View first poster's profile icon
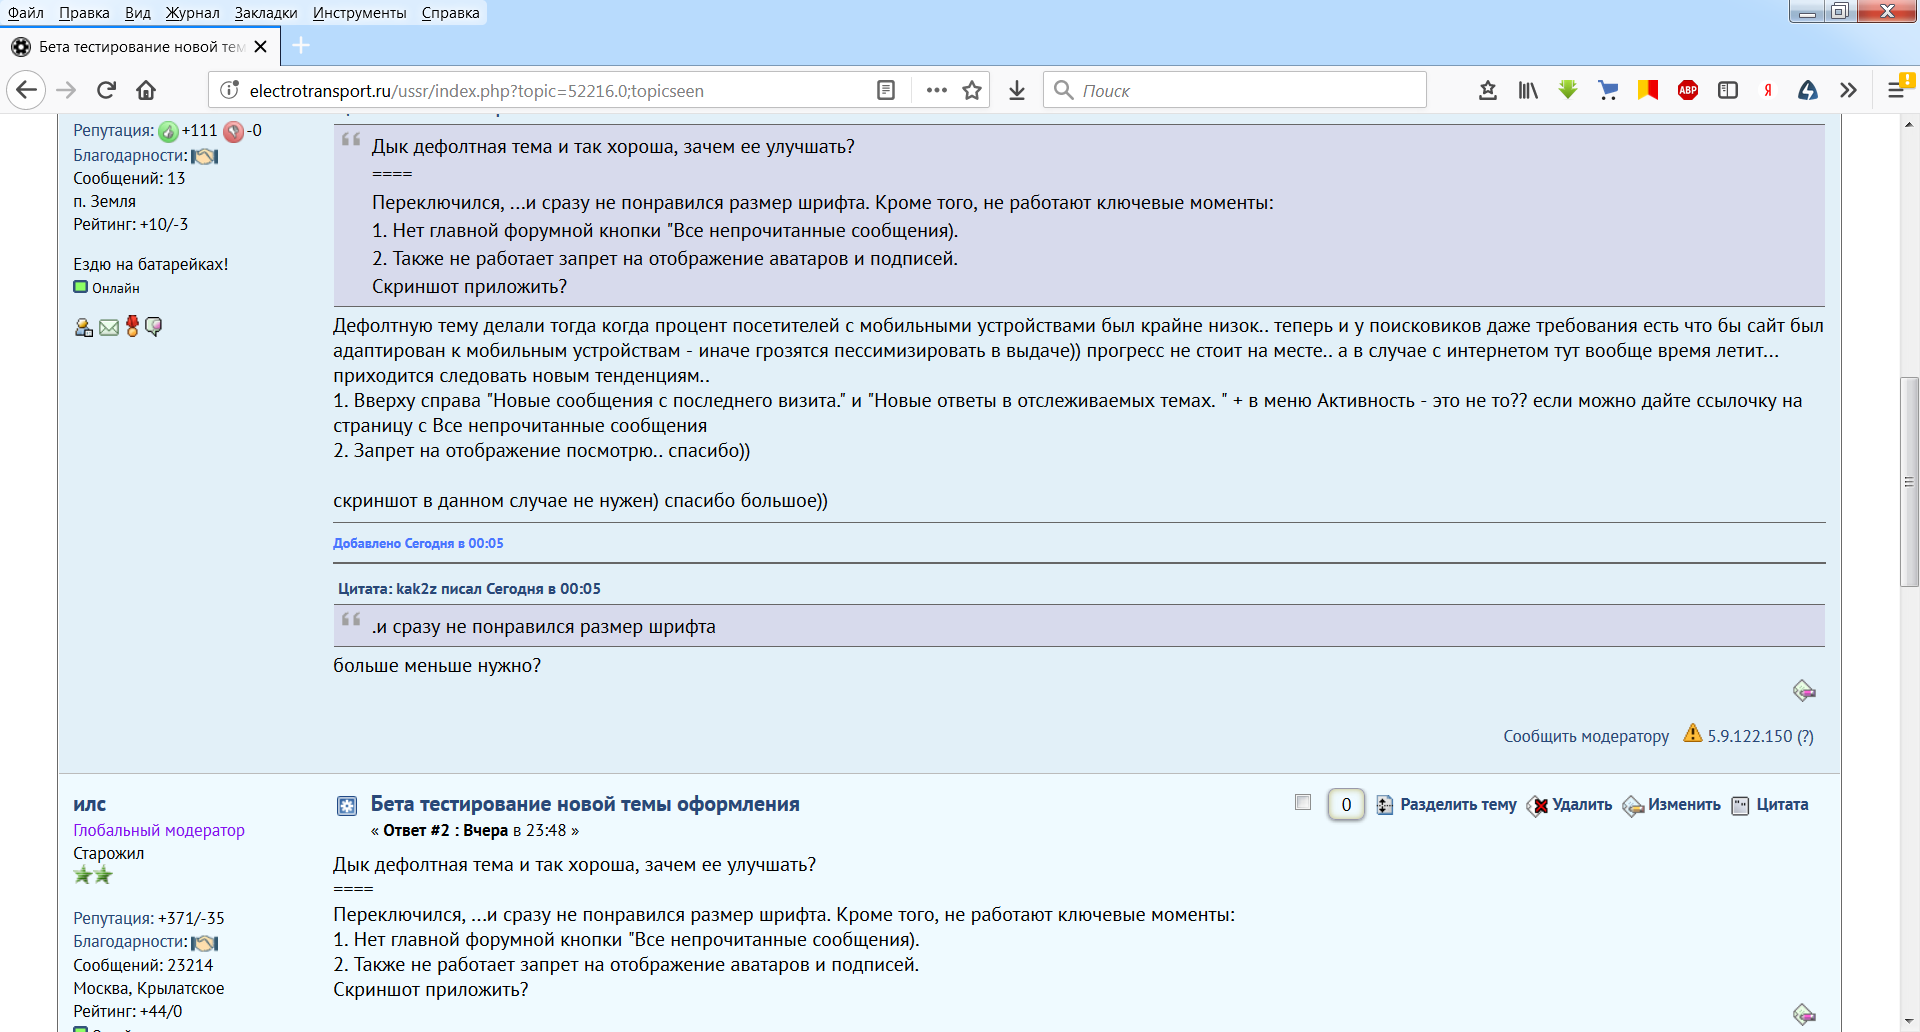 pos(84,327)
